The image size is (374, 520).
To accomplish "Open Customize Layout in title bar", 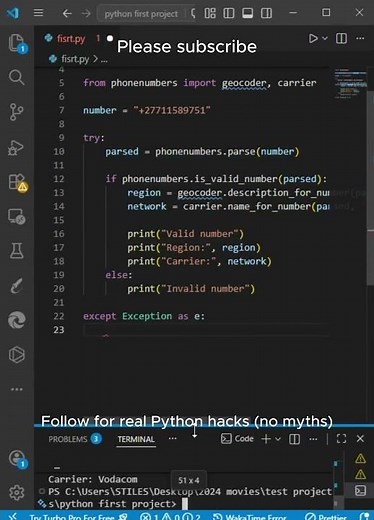I will coord(210,13).
